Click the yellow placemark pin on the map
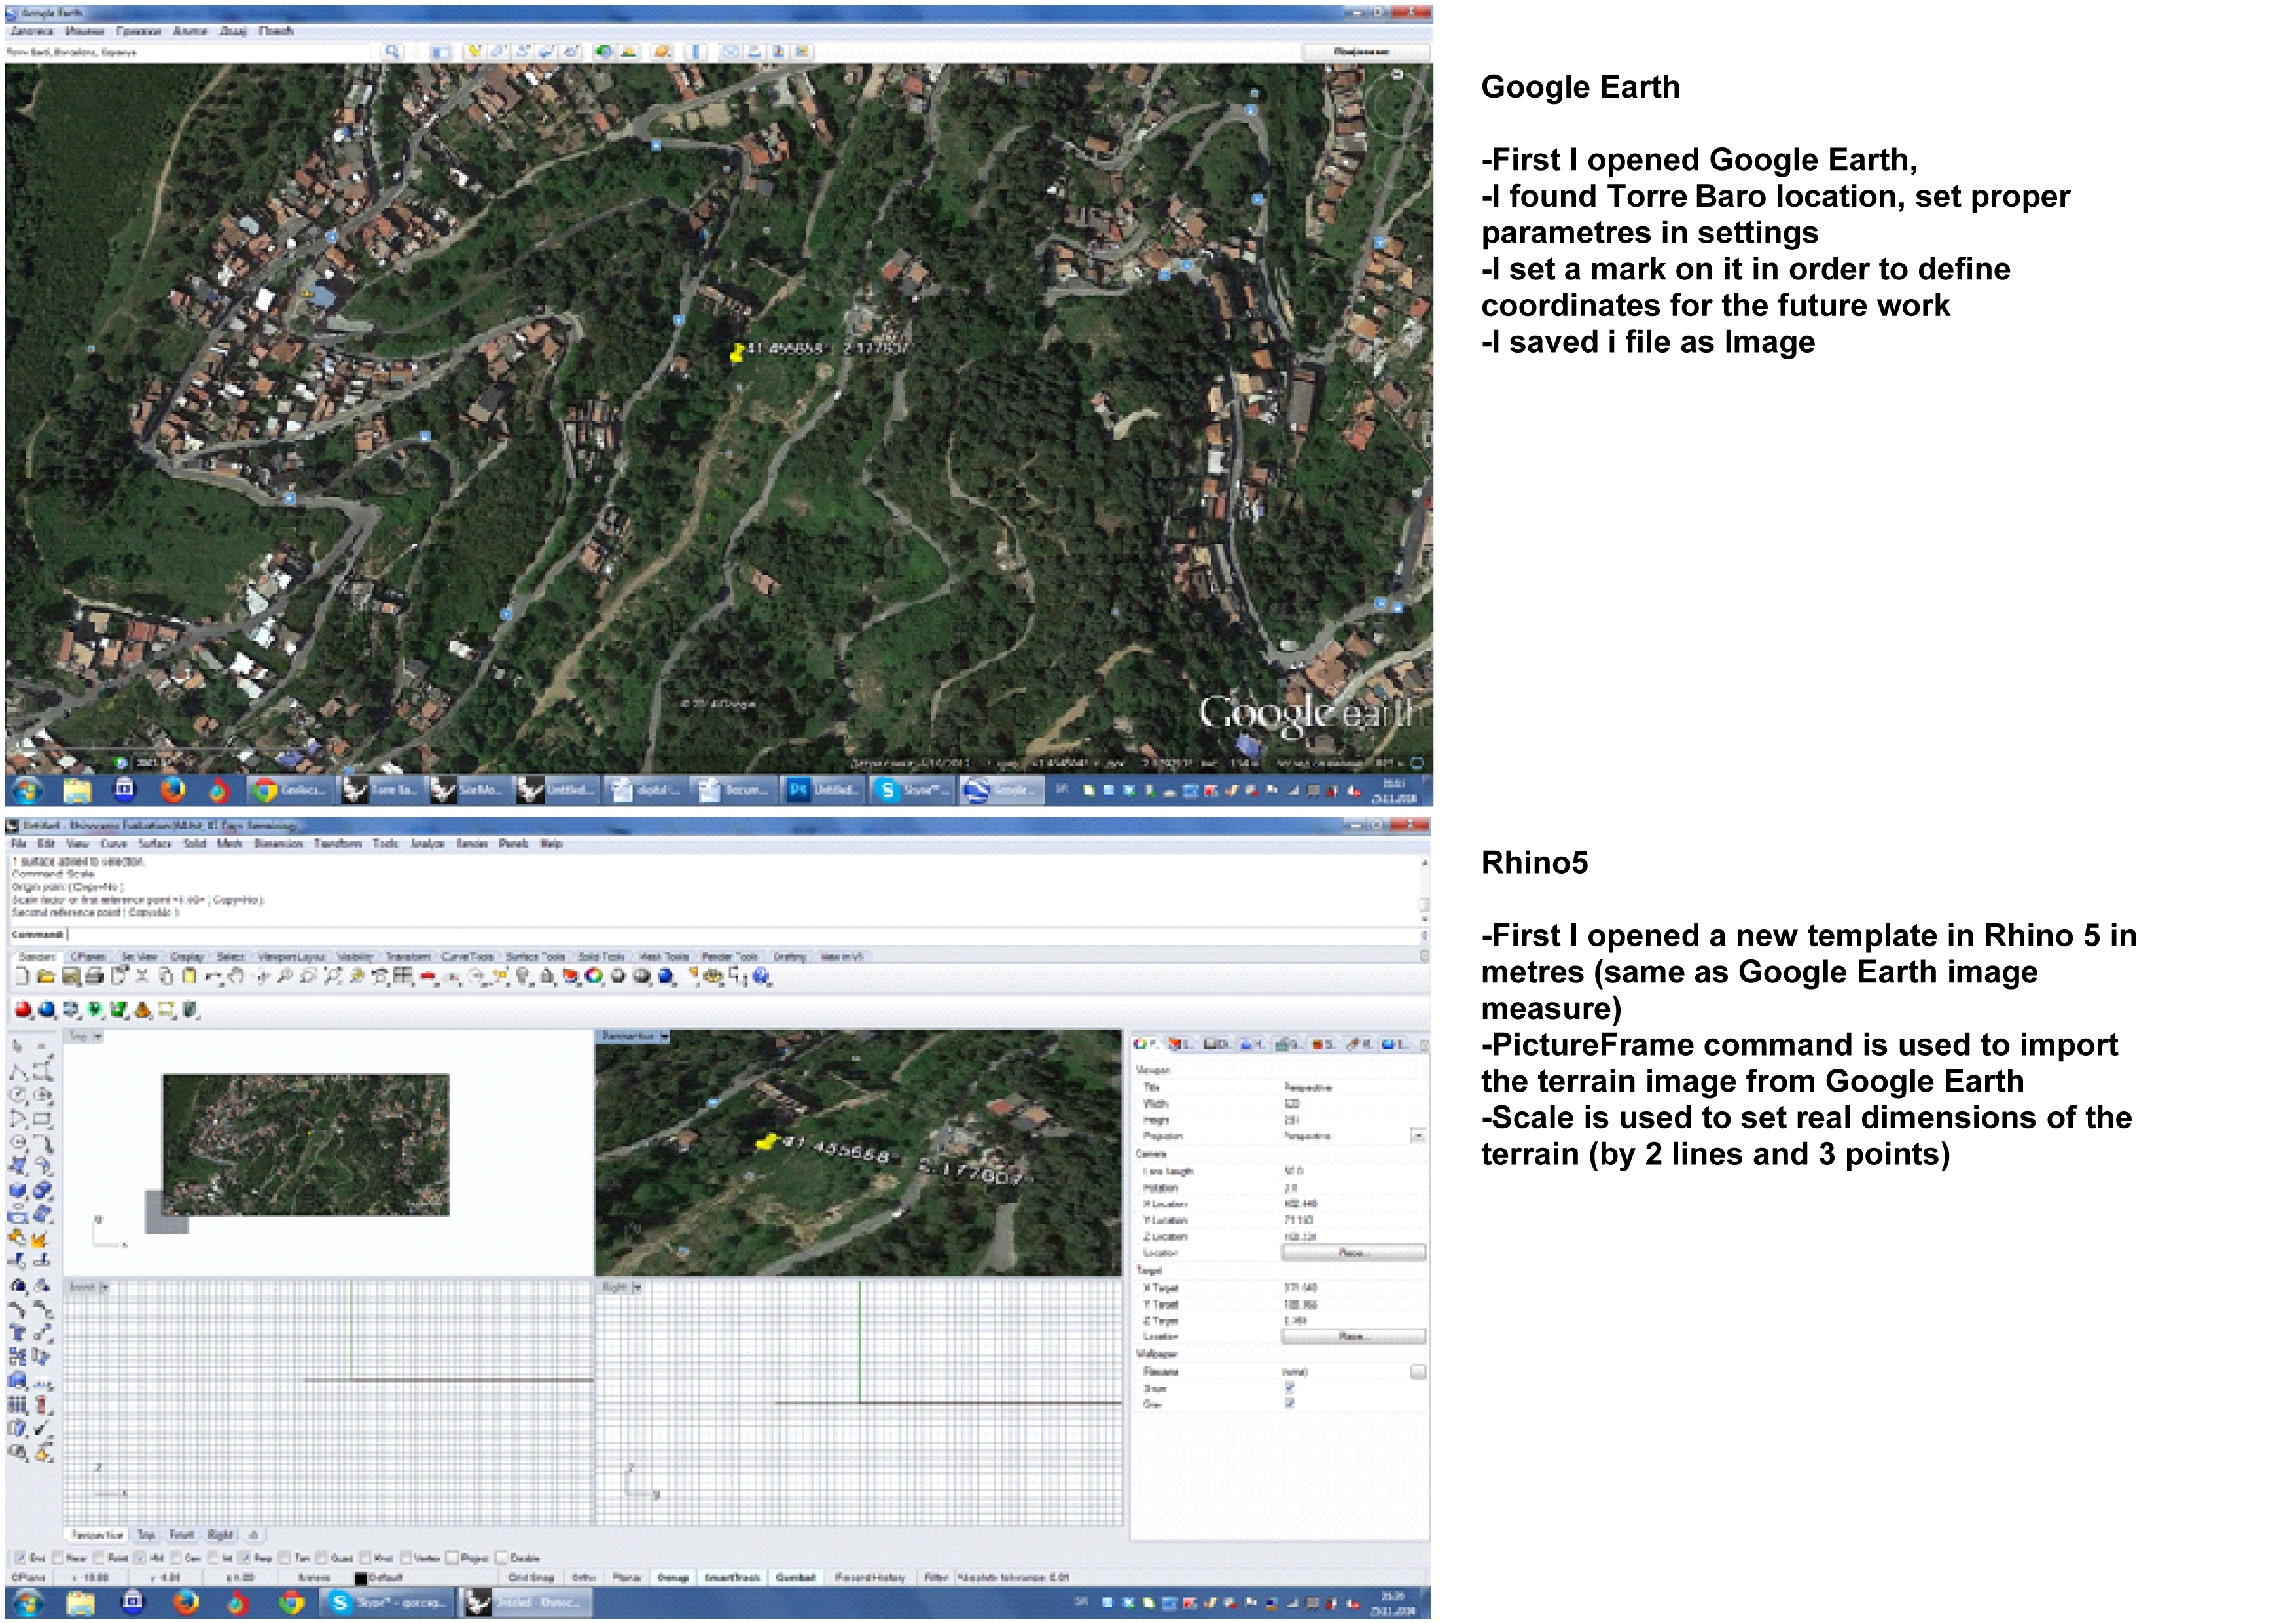This screenshot has height=1623, width=2296. pos(737,352)
